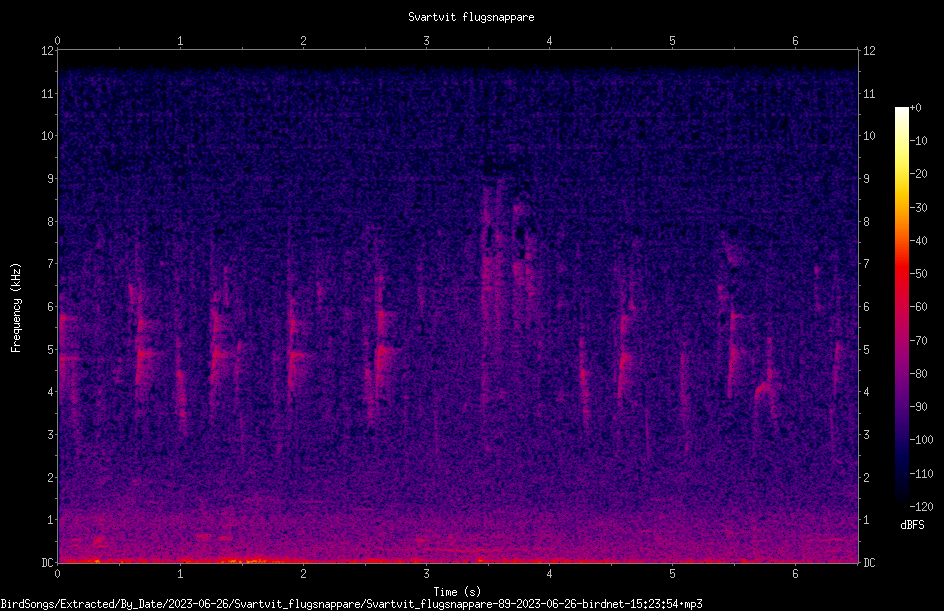Click the '+0' label on the color scale

pyautogui.click(x=916, y=108)
